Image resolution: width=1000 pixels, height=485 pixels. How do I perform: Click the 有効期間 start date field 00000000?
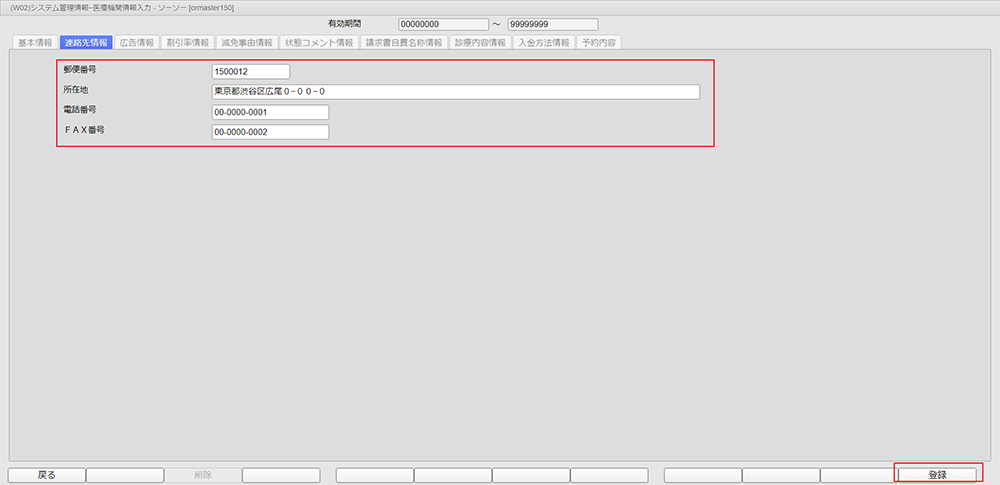[443, 25]
